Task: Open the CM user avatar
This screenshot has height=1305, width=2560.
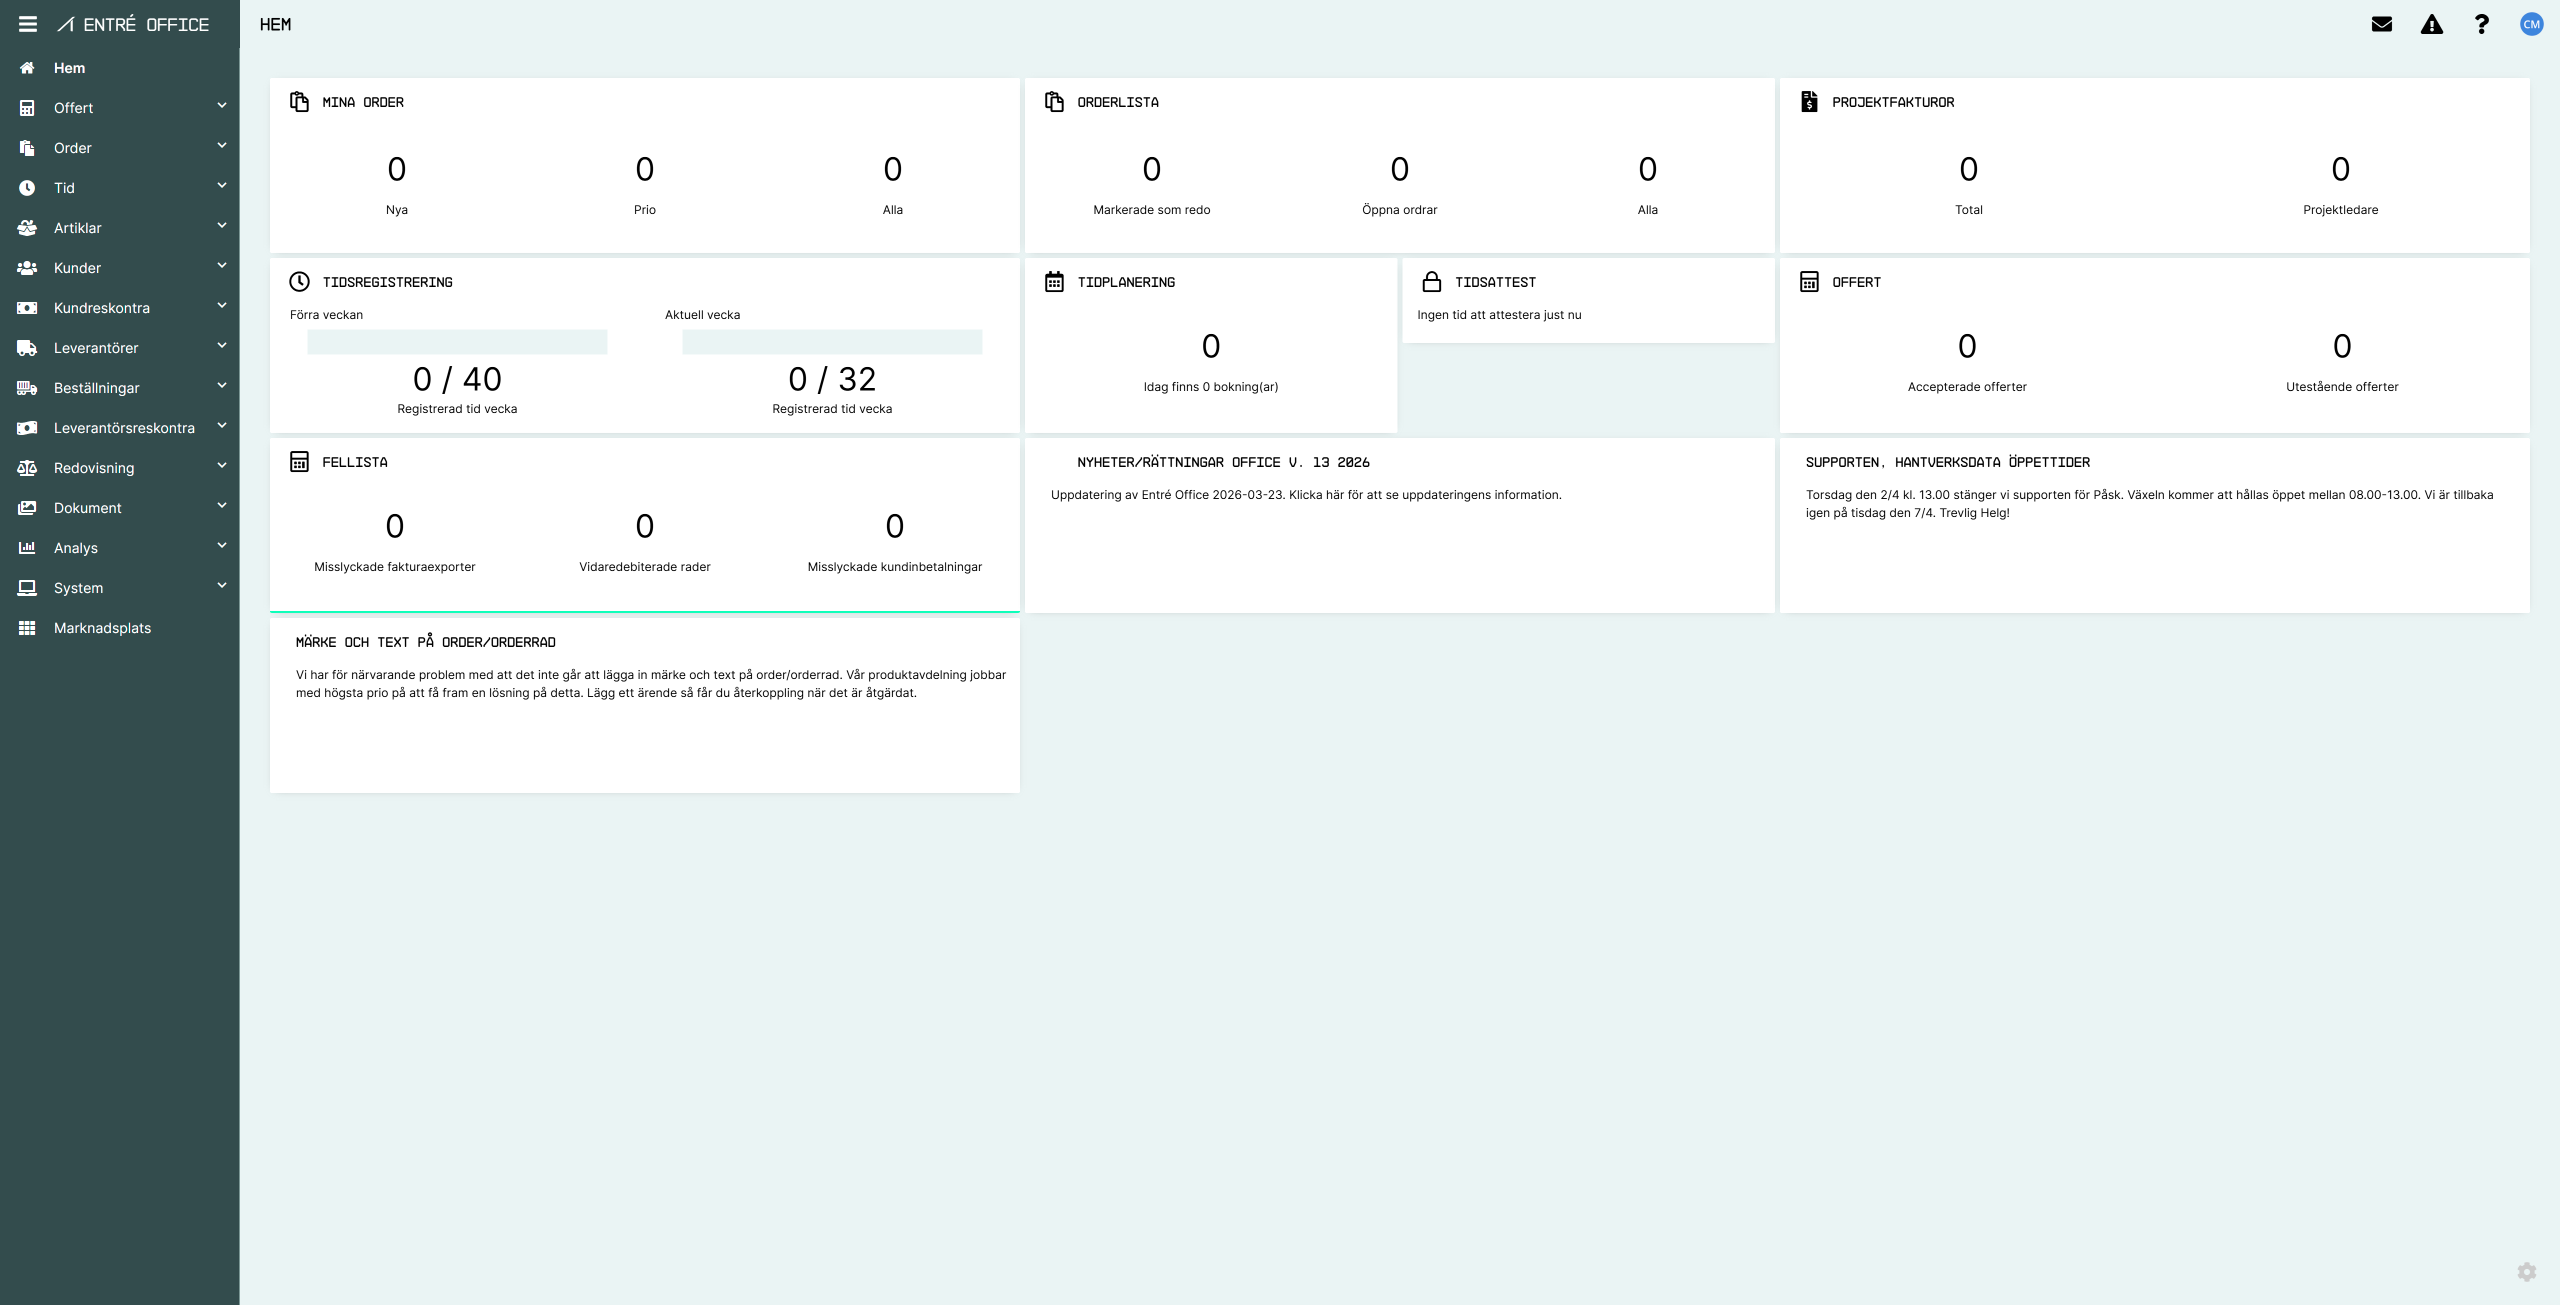Action: (x=2531, y=24)
